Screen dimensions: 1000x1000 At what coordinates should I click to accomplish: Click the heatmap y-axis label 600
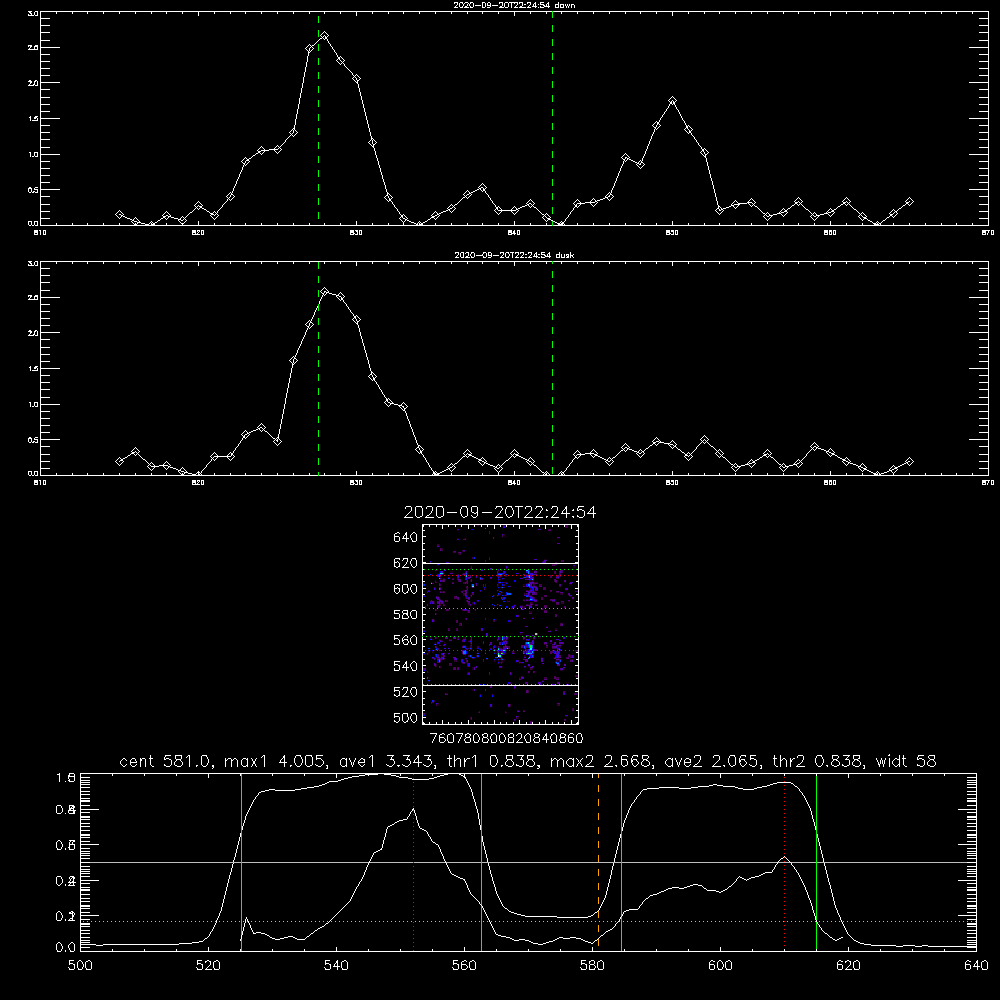pyautogui.click(x=405, y=589)
